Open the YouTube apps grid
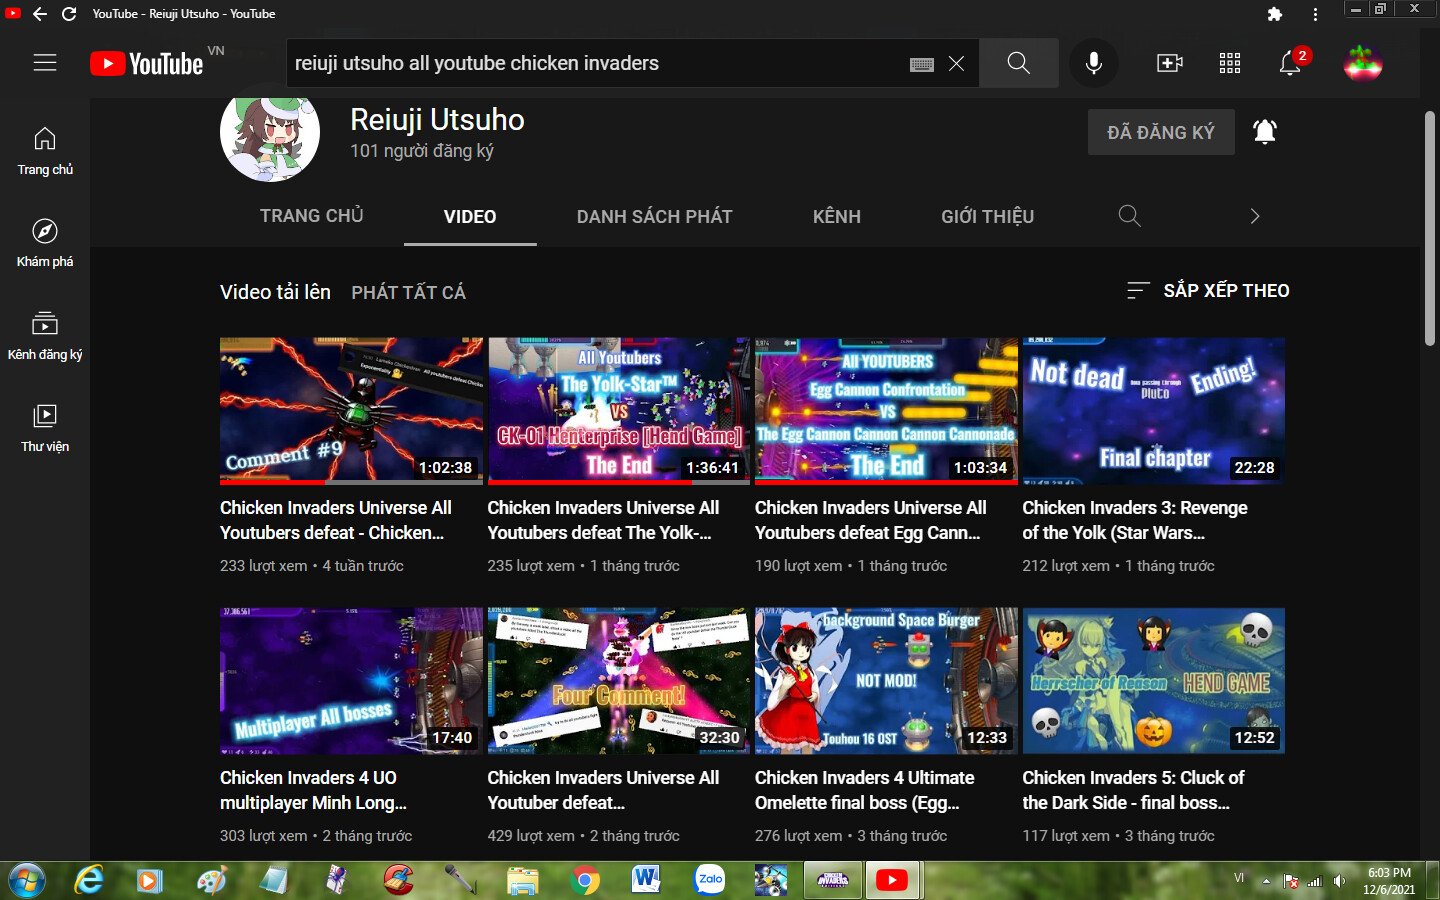The width and height of the screenshot is (1440, 900). (x=1230, y=63)
